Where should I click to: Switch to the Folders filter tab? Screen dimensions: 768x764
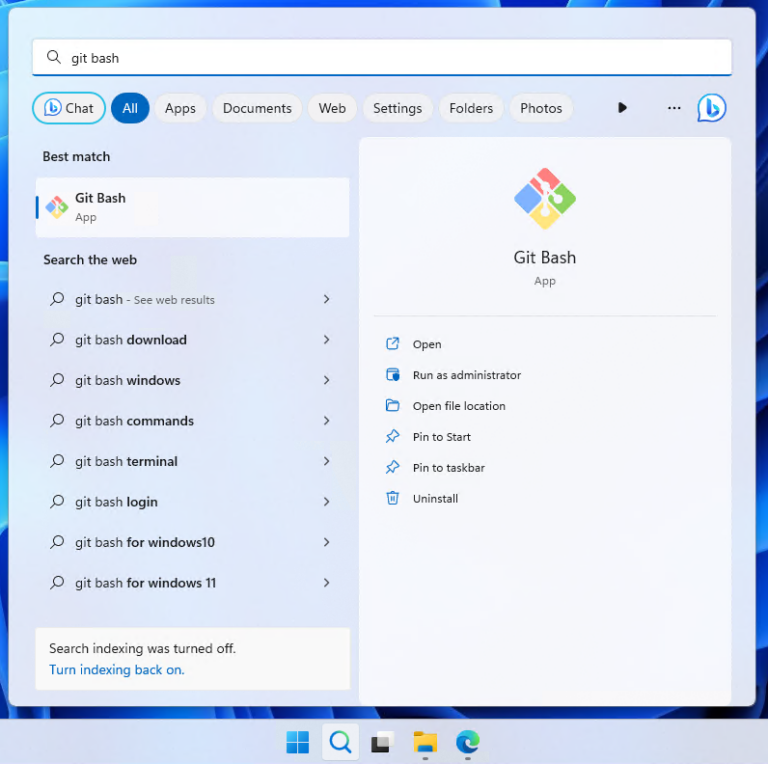pos(471,108)
